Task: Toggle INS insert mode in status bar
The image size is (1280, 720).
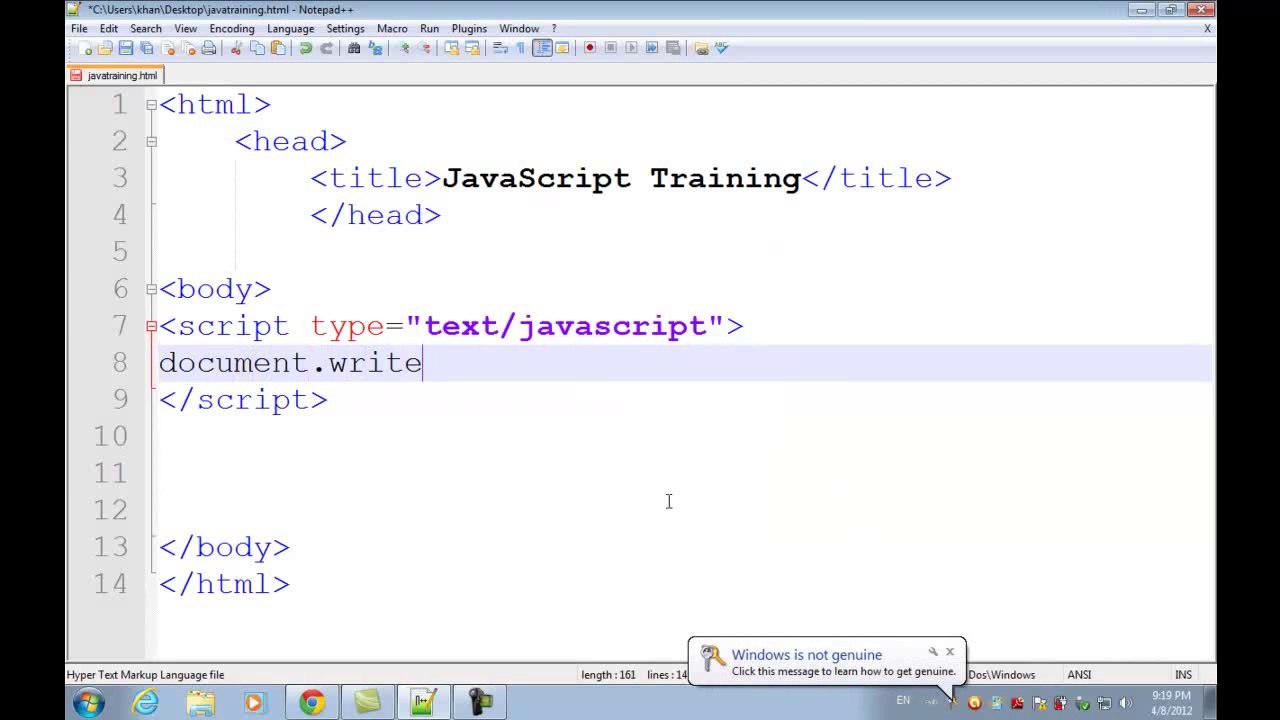Action: pos(1184,675)
